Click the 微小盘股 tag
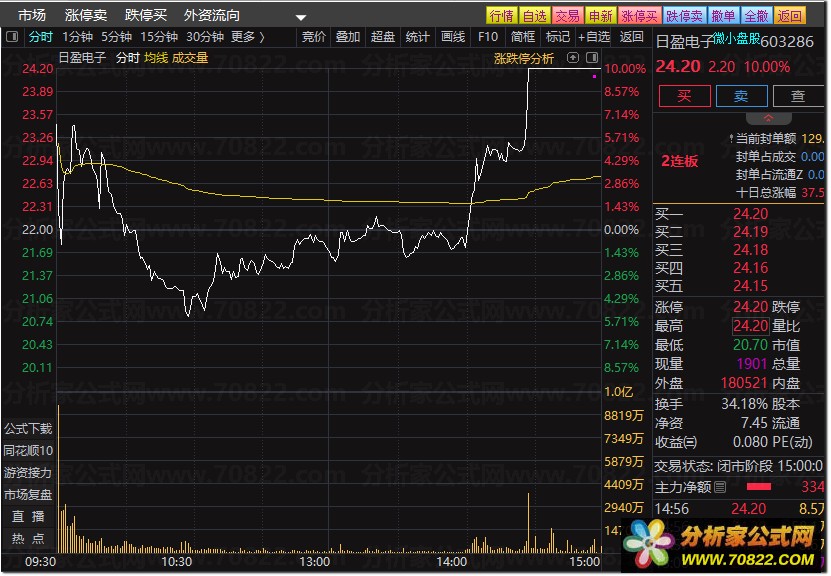 [736, 39]
